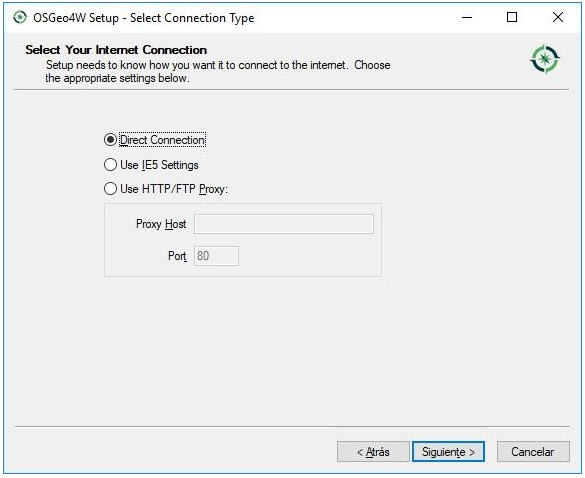Click the blank area below the proxy settings
Screen dimensions: 585x478
click(x=291, y=351)
